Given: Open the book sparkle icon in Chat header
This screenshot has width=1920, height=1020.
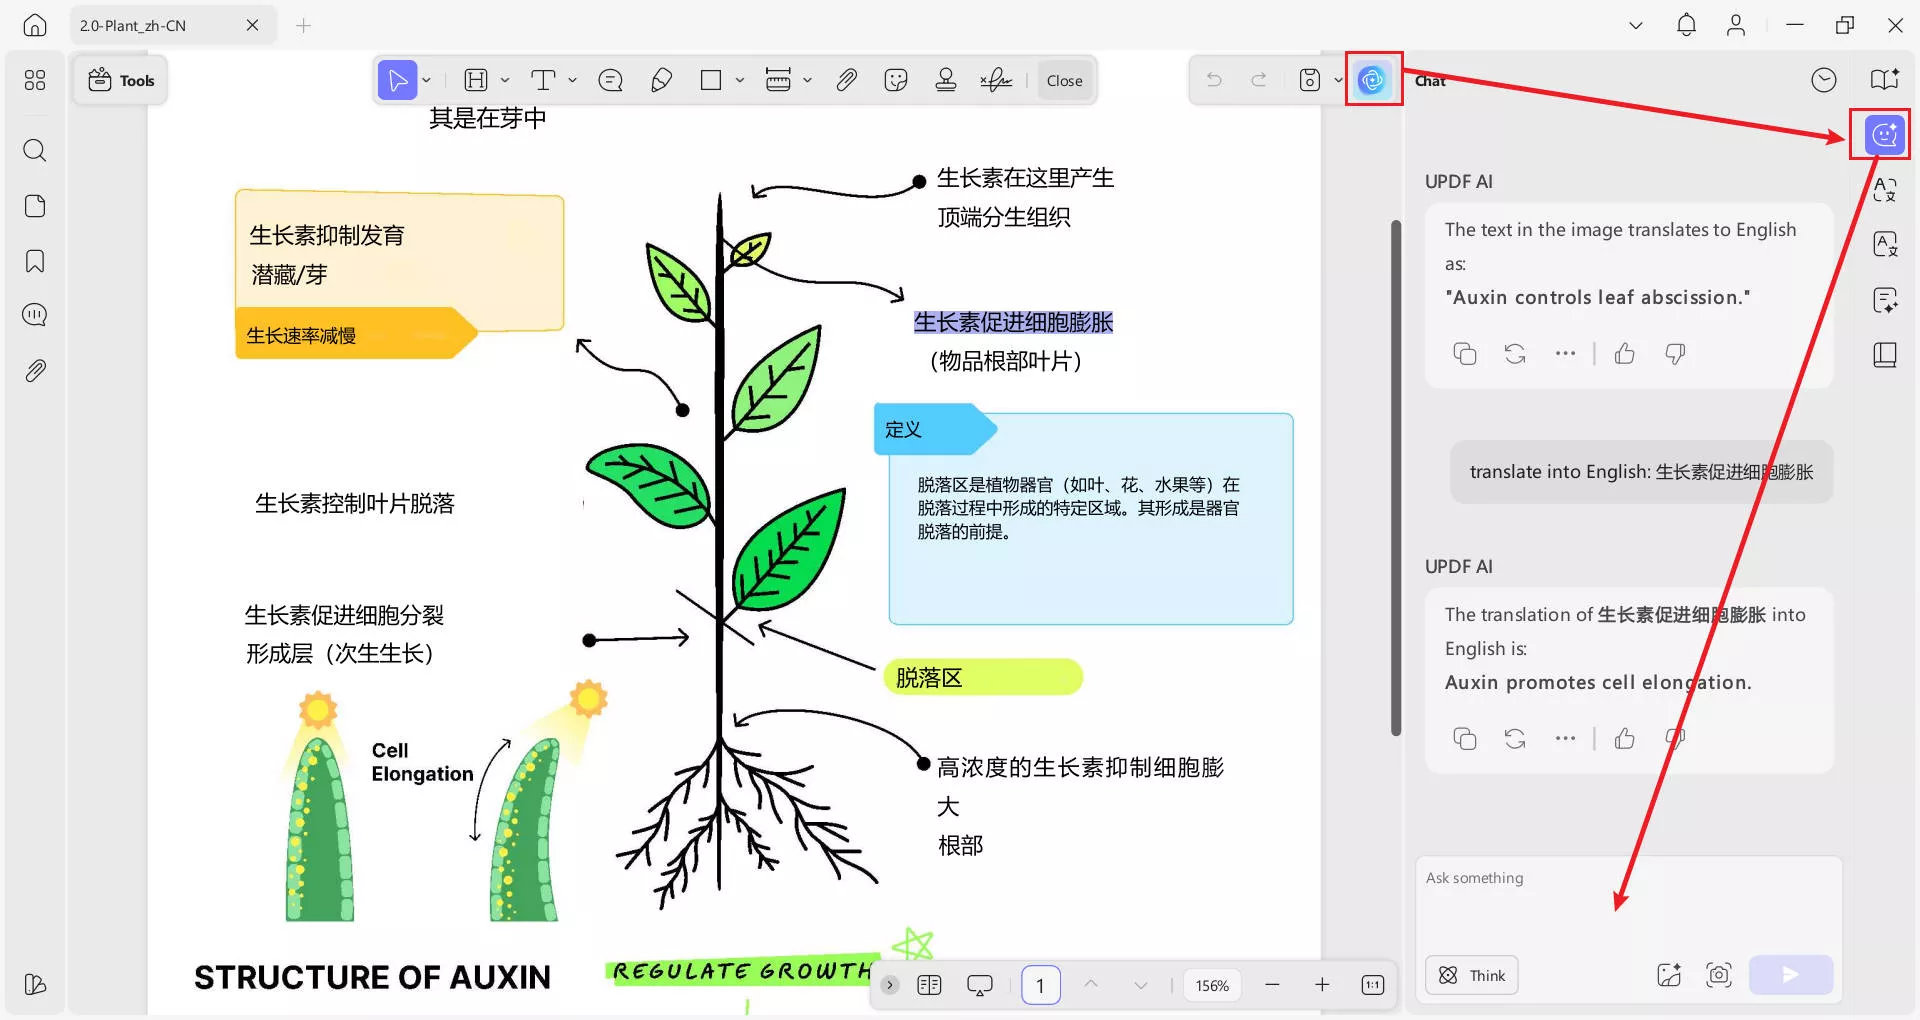Looking at the screenshot, I should (x=1885, y=80).
